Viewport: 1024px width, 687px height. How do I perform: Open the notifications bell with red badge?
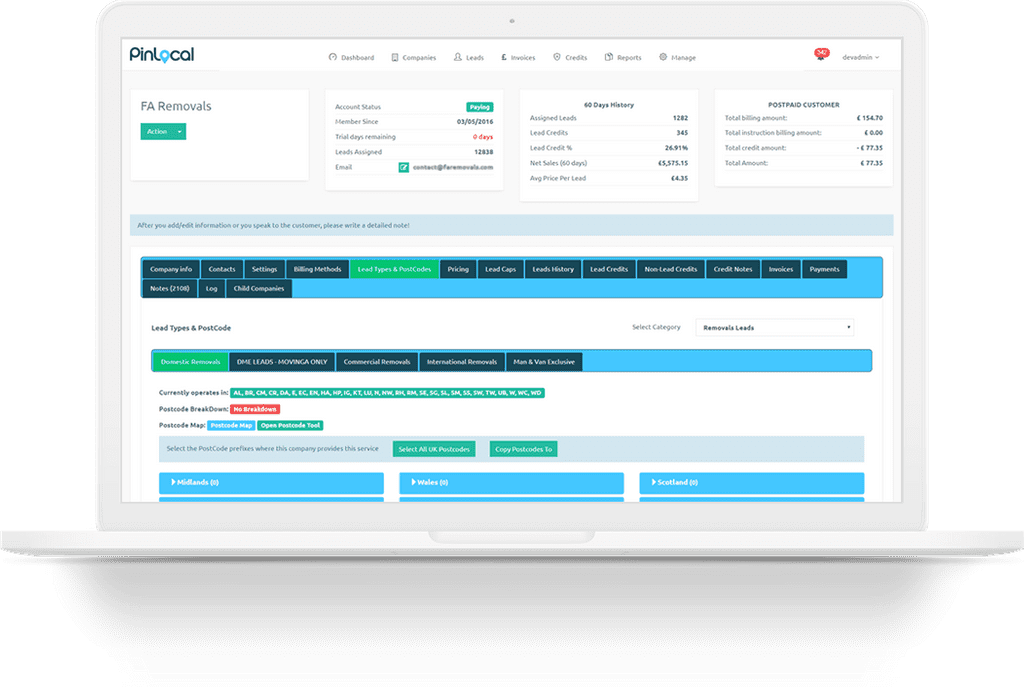click(821, 57)
